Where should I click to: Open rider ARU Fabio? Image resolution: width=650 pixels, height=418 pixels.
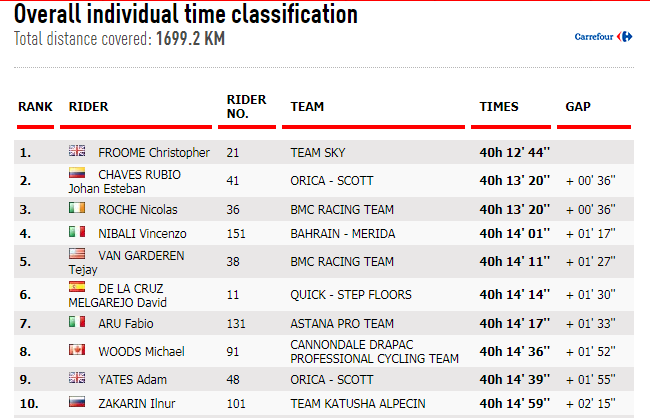tap(126, 323)
